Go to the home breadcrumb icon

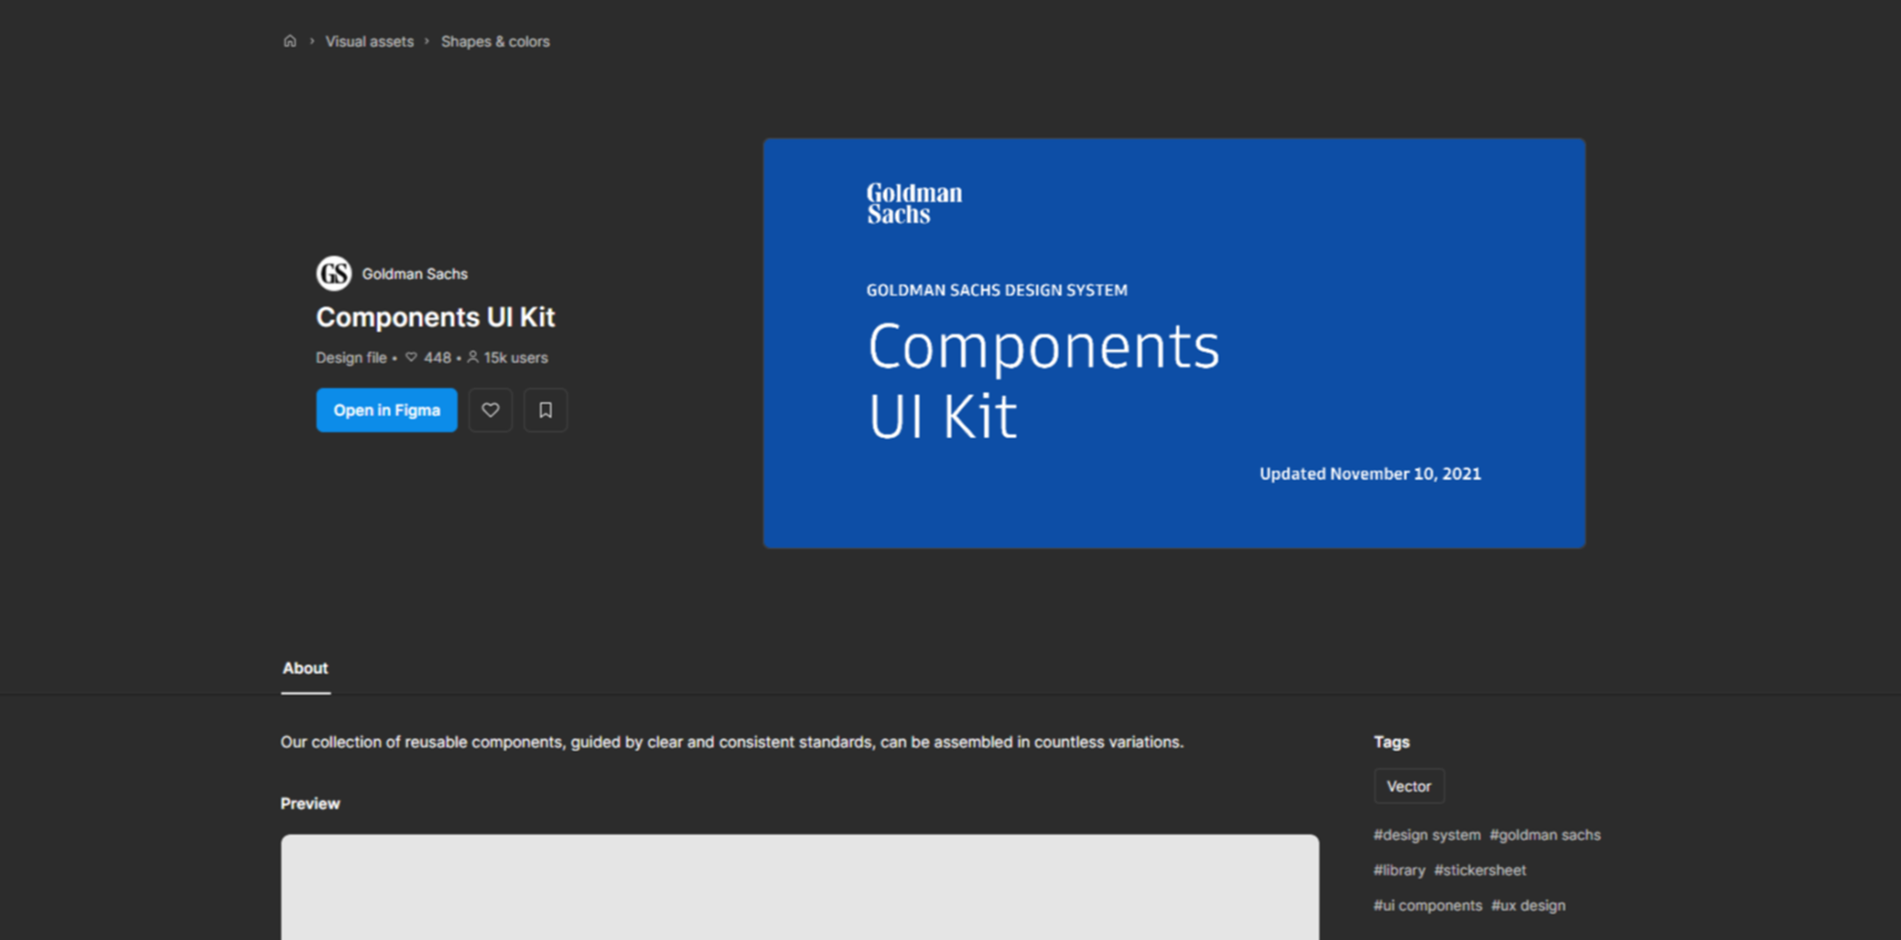click(x=290, y=41)
